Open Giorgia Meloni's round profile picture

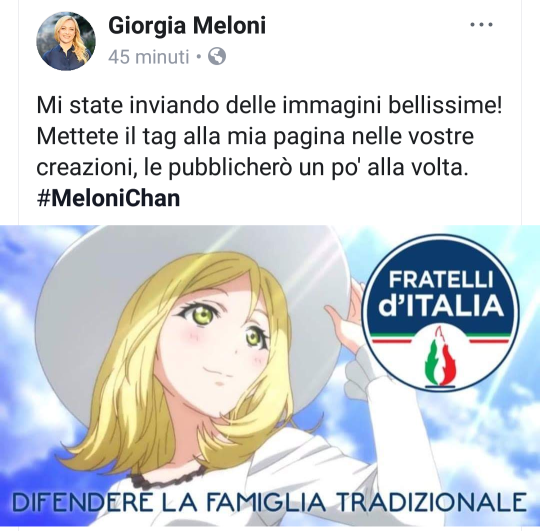66,41
